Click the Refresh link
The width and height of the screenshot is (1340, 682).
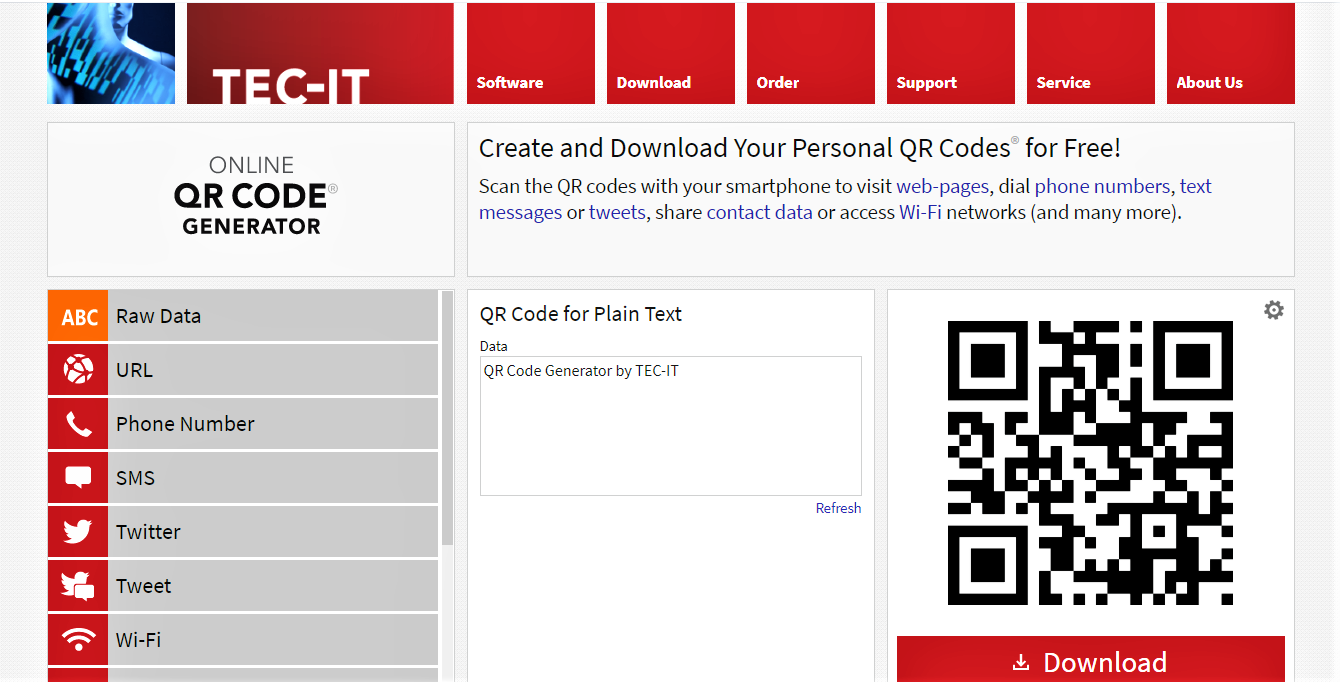point(838,508)
